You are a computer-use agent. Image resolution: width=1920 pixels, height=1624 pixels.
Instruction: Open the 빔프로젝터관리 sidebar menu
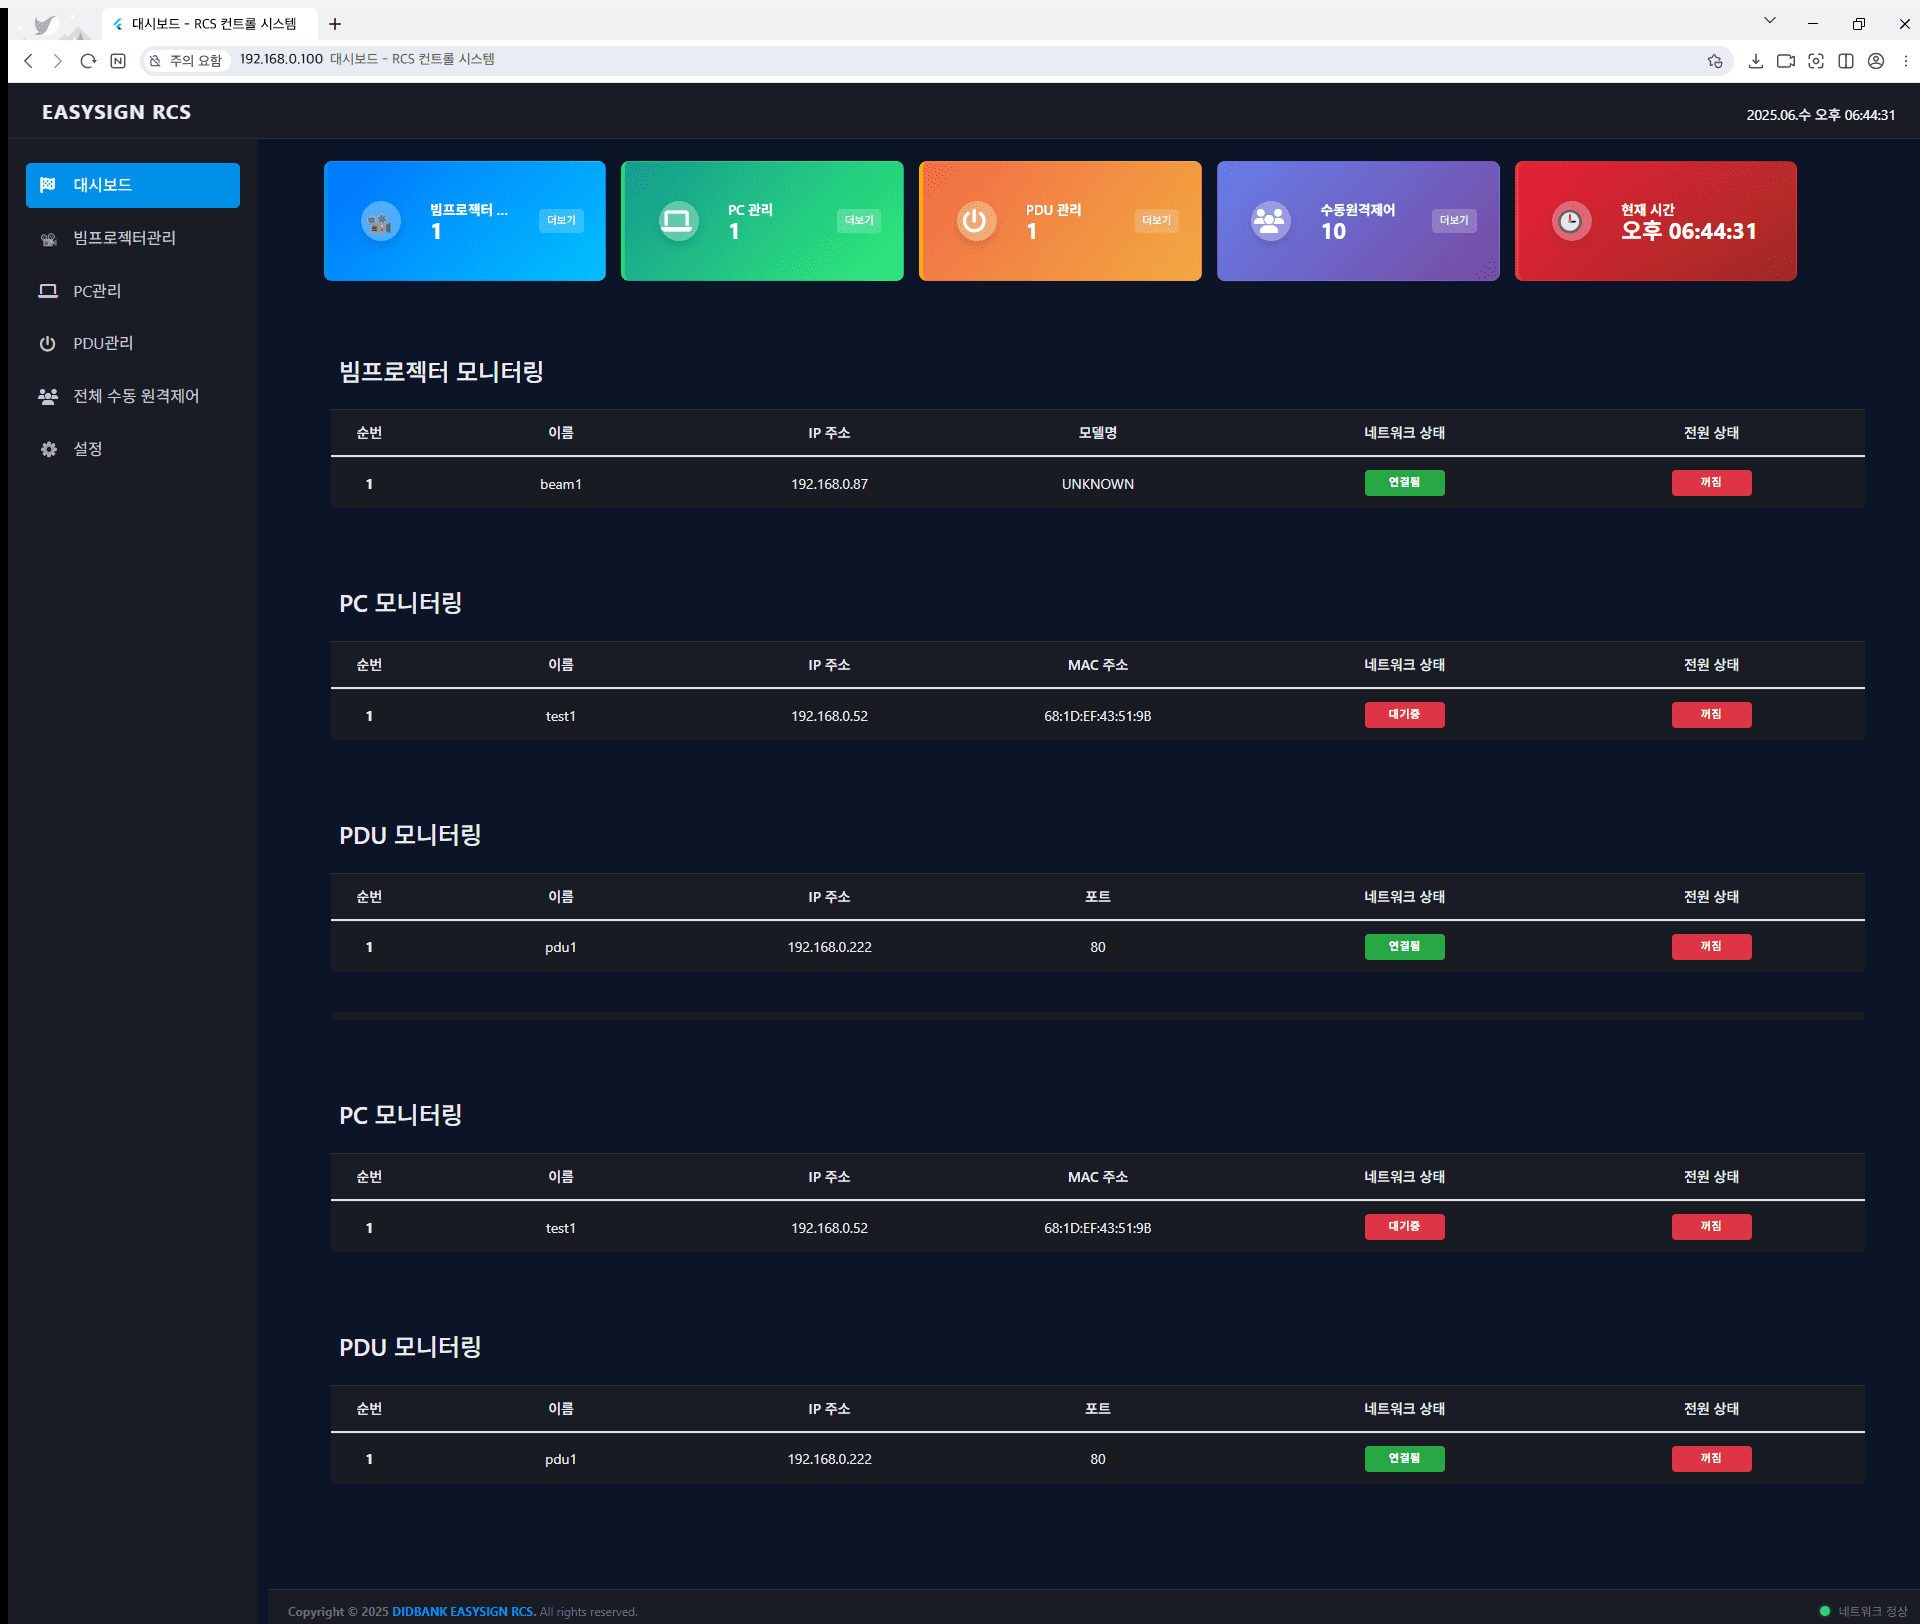point(124,238)
